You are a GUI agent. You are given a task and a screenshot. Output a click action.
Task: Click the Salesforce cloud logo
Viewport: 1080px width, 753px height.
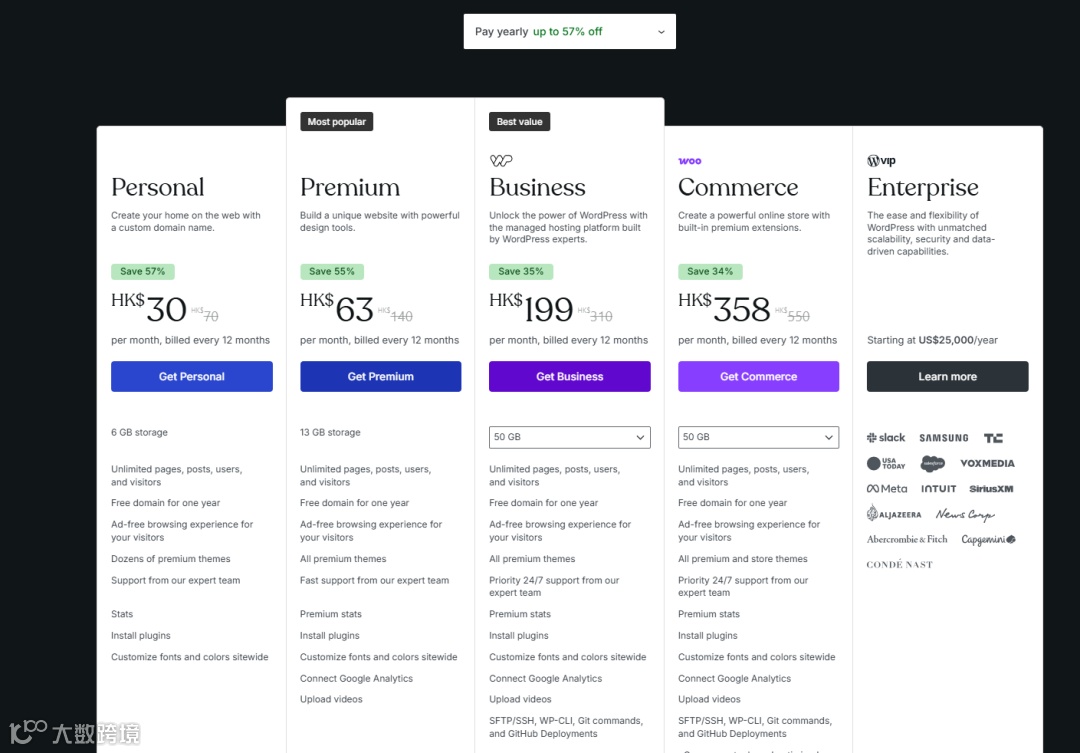coord(933,464)
